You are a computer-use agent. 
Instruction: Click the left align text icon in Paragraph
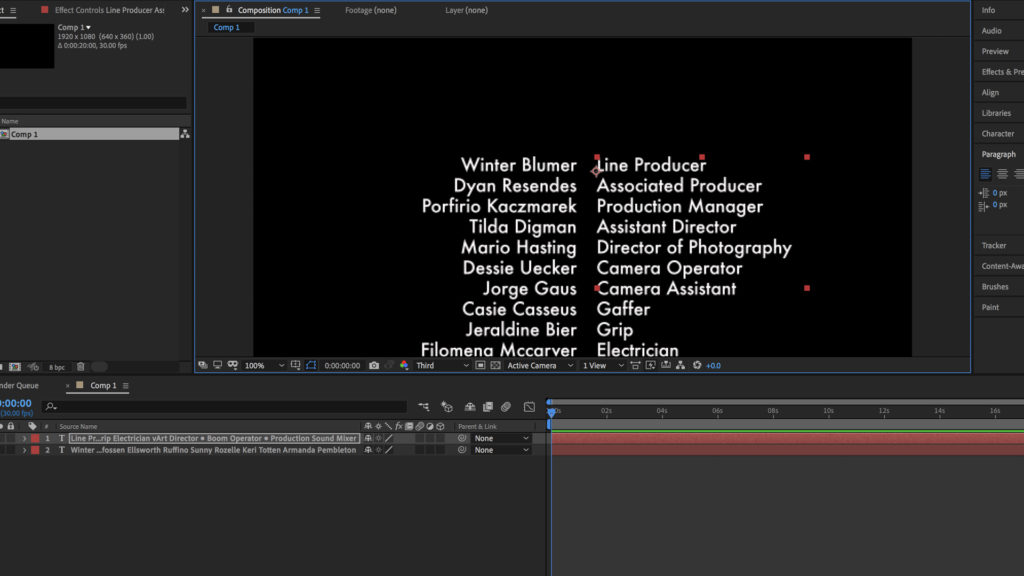pos(984,173)
